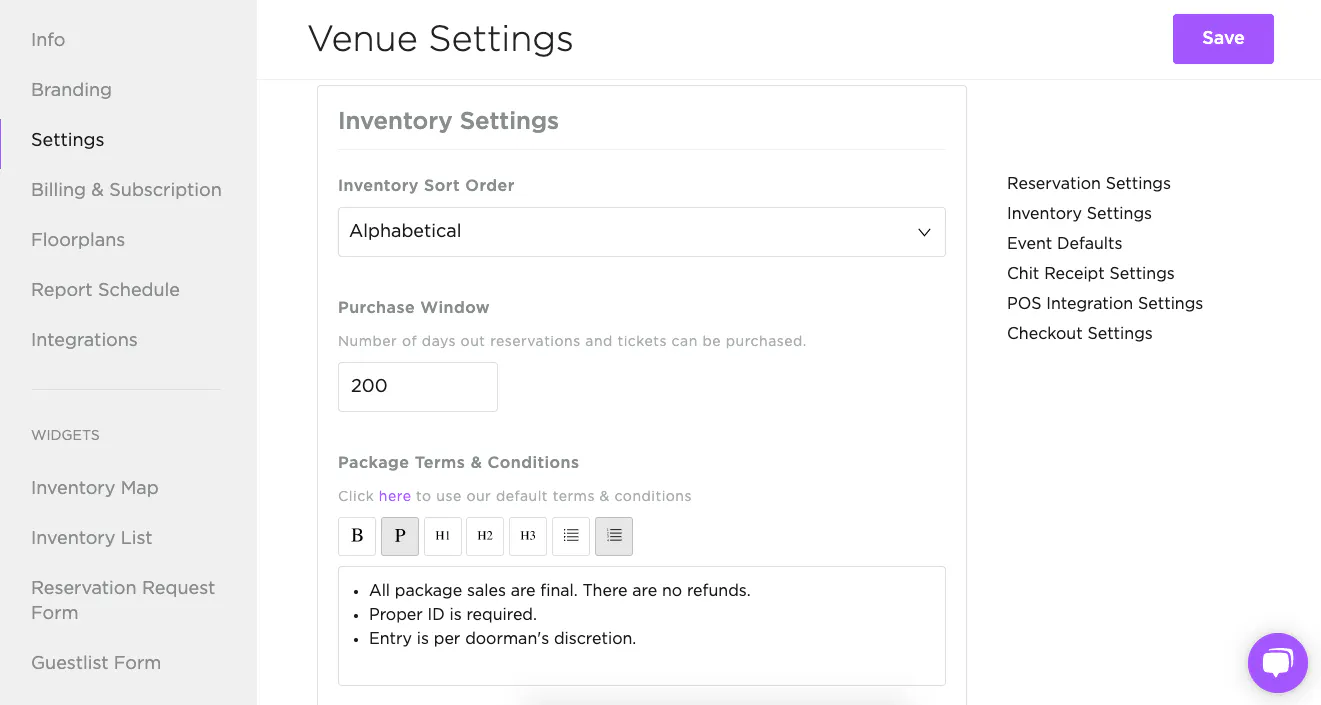Jump to Checkout Settings section

click(x=1079, y=334)
